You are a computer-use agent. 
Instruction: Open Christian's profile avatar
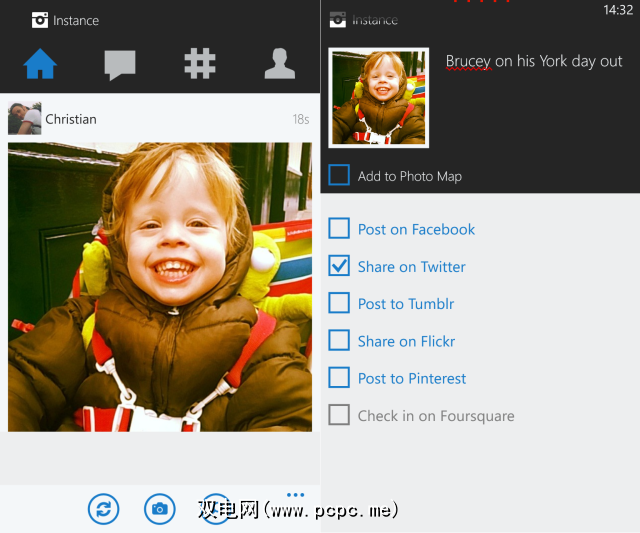(x=24, y=118)
